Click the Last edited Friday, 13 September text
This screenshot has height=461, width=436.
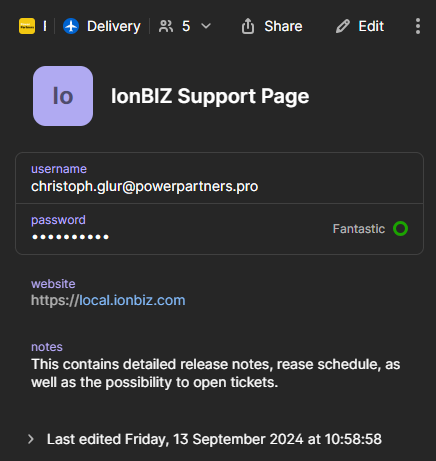(x=214, y=439)
